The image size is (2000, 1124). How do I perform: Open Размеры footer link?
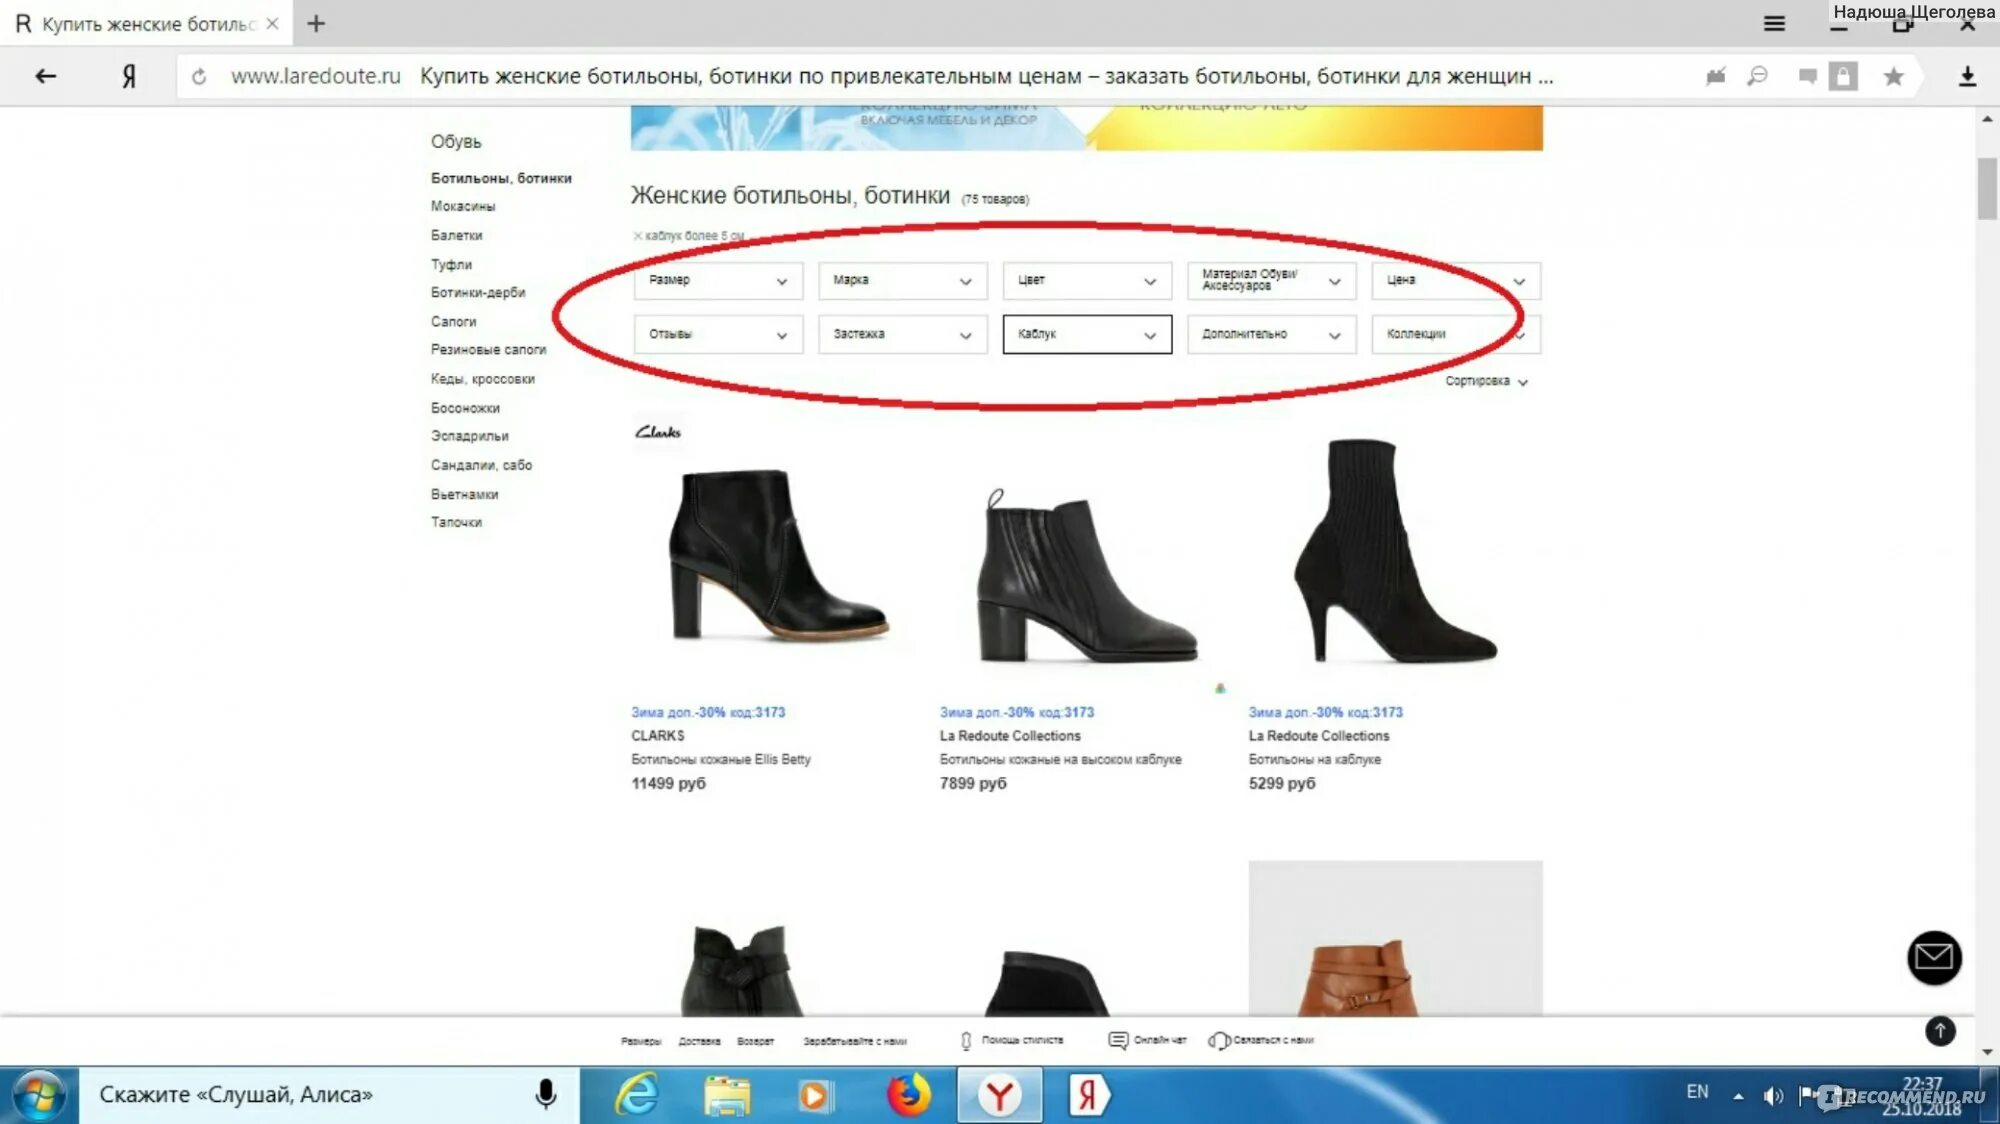pos(641,1041)
